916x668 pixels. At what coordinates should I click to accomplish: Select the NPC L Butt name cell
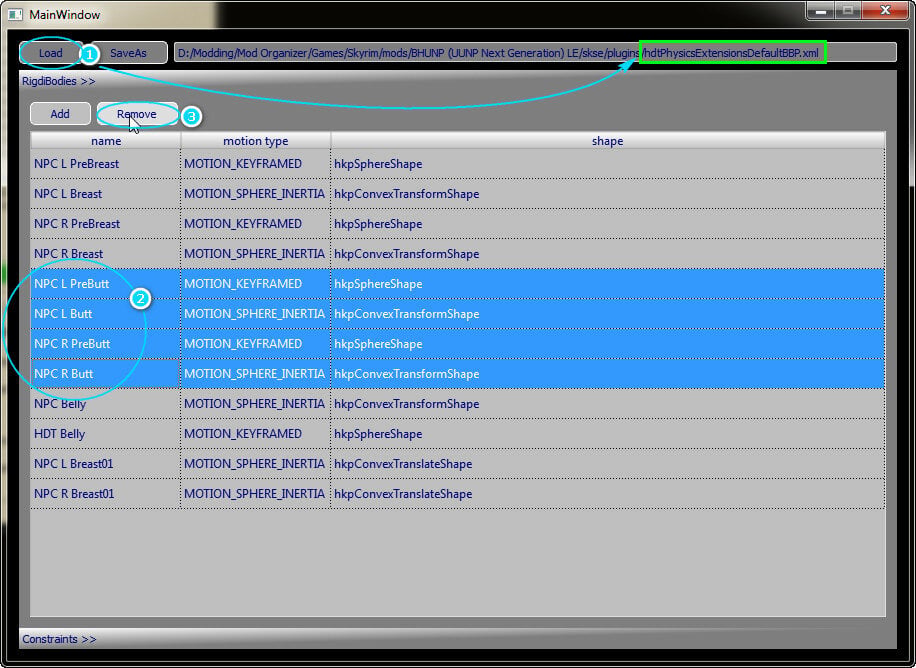106,314
